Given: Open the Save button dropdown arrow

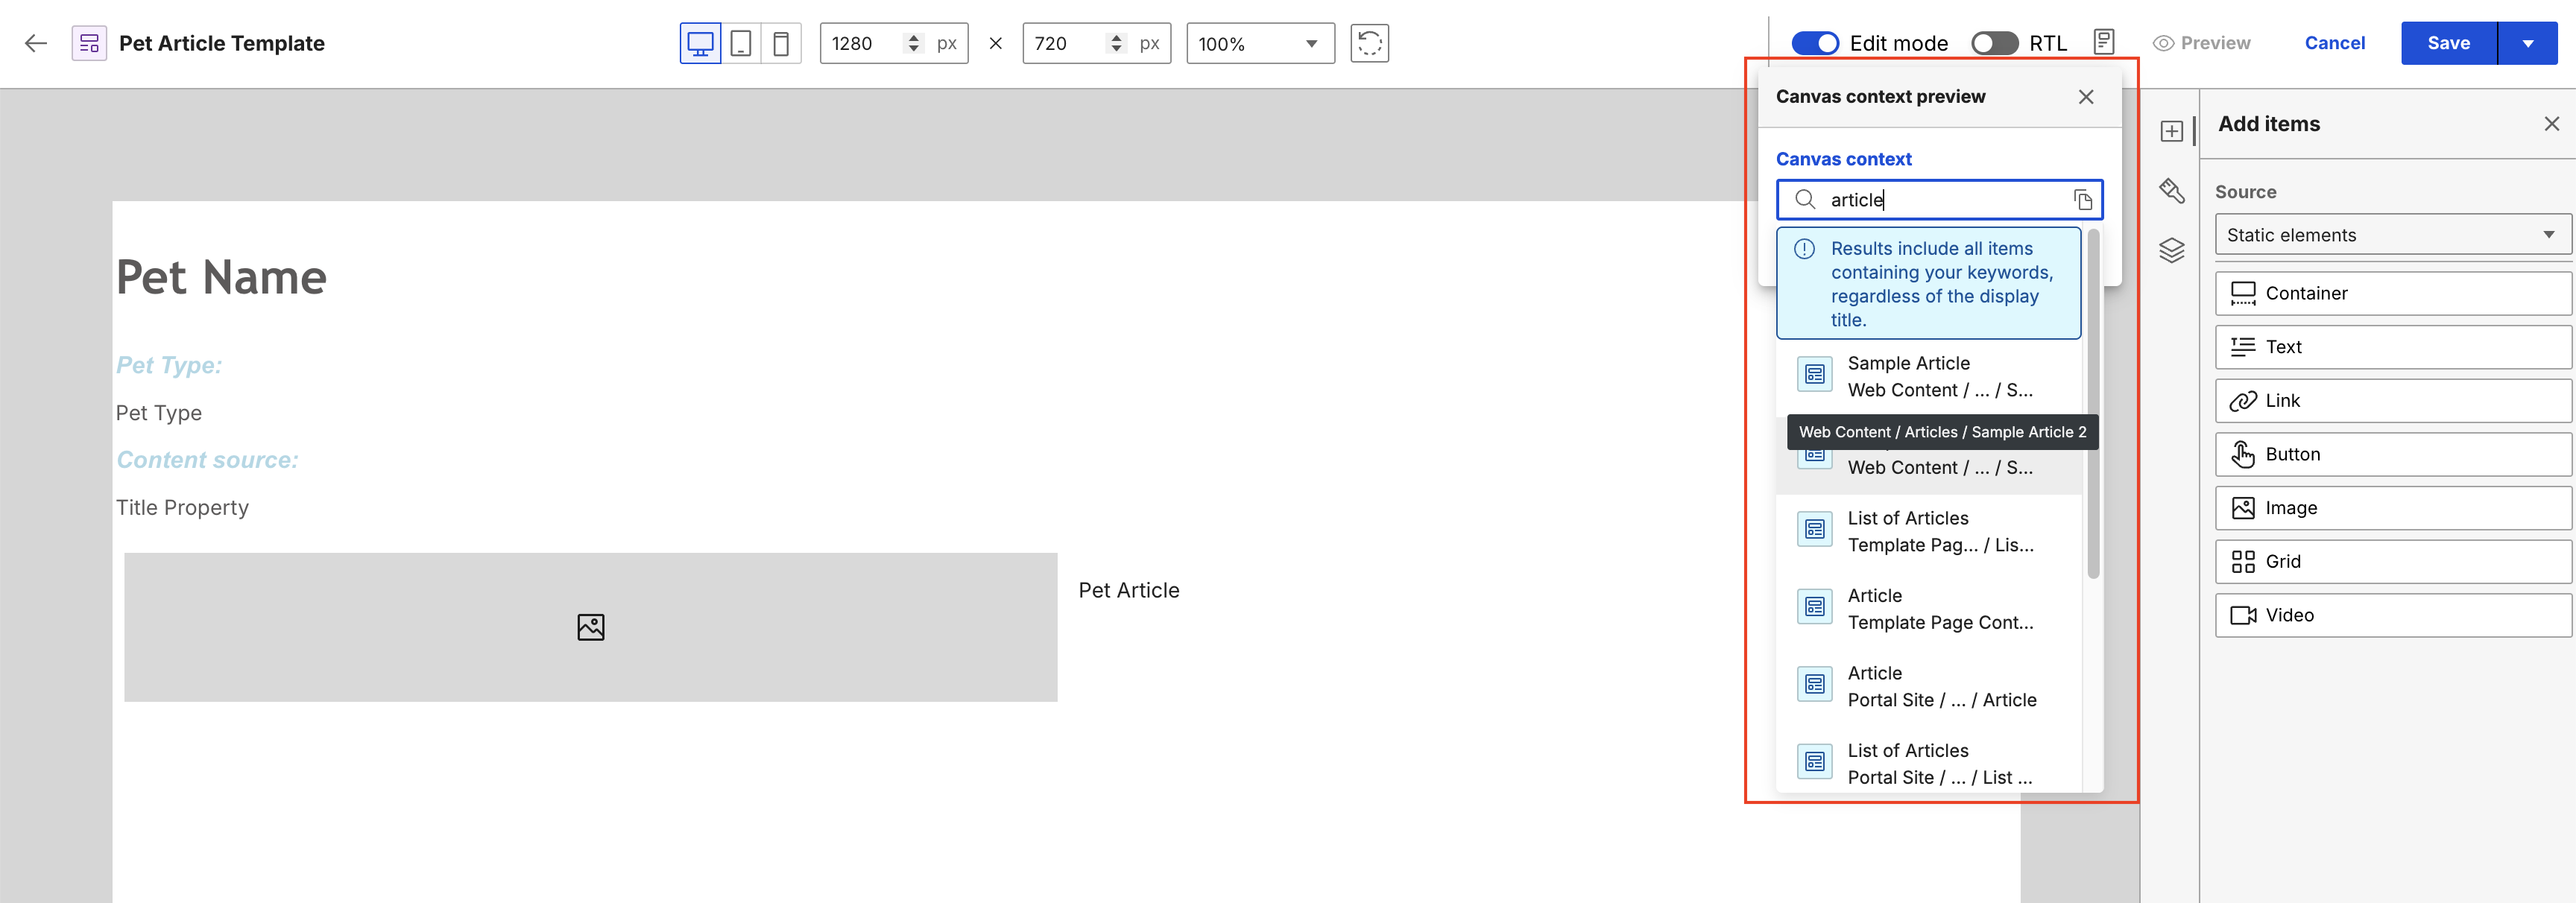Looking at the screenshot, I should tap(2527, 43).
